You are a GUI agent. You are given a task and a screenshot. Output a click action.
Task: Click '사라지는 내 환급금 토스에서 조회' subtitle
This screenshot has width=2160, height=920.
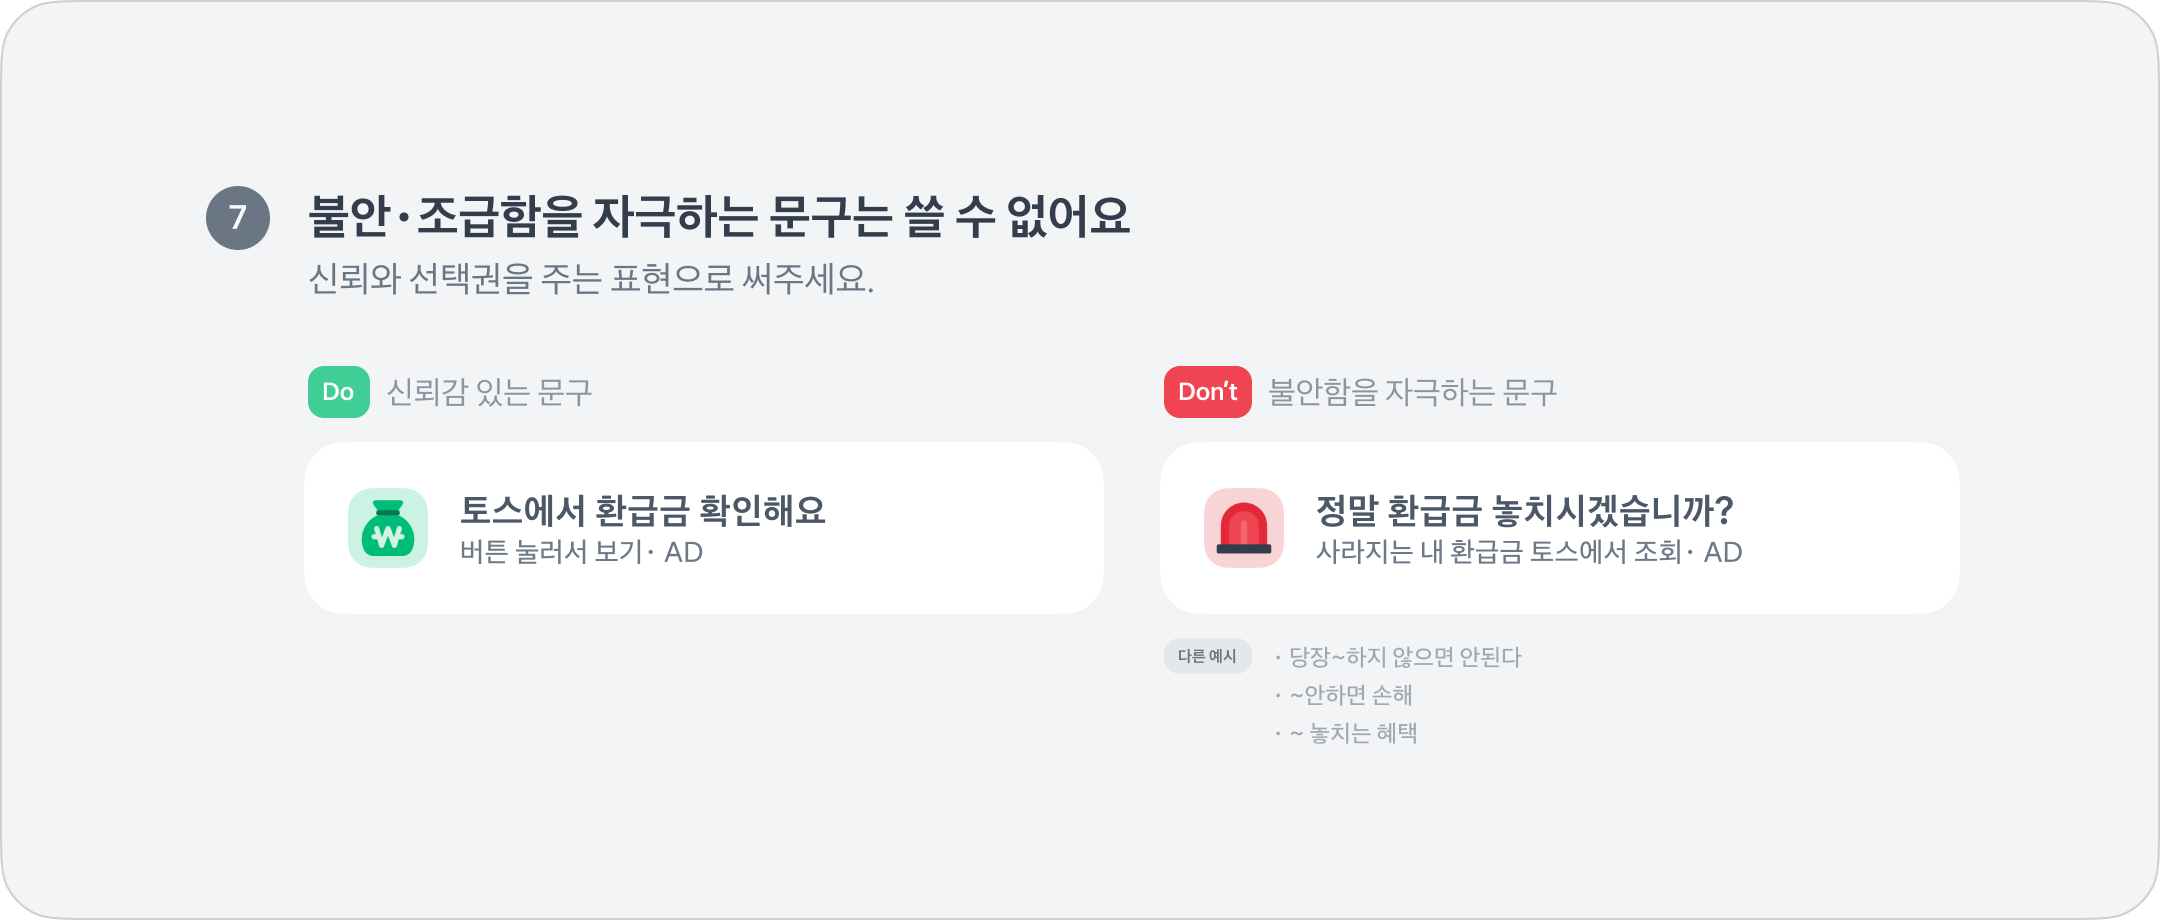click(1498, 553)
